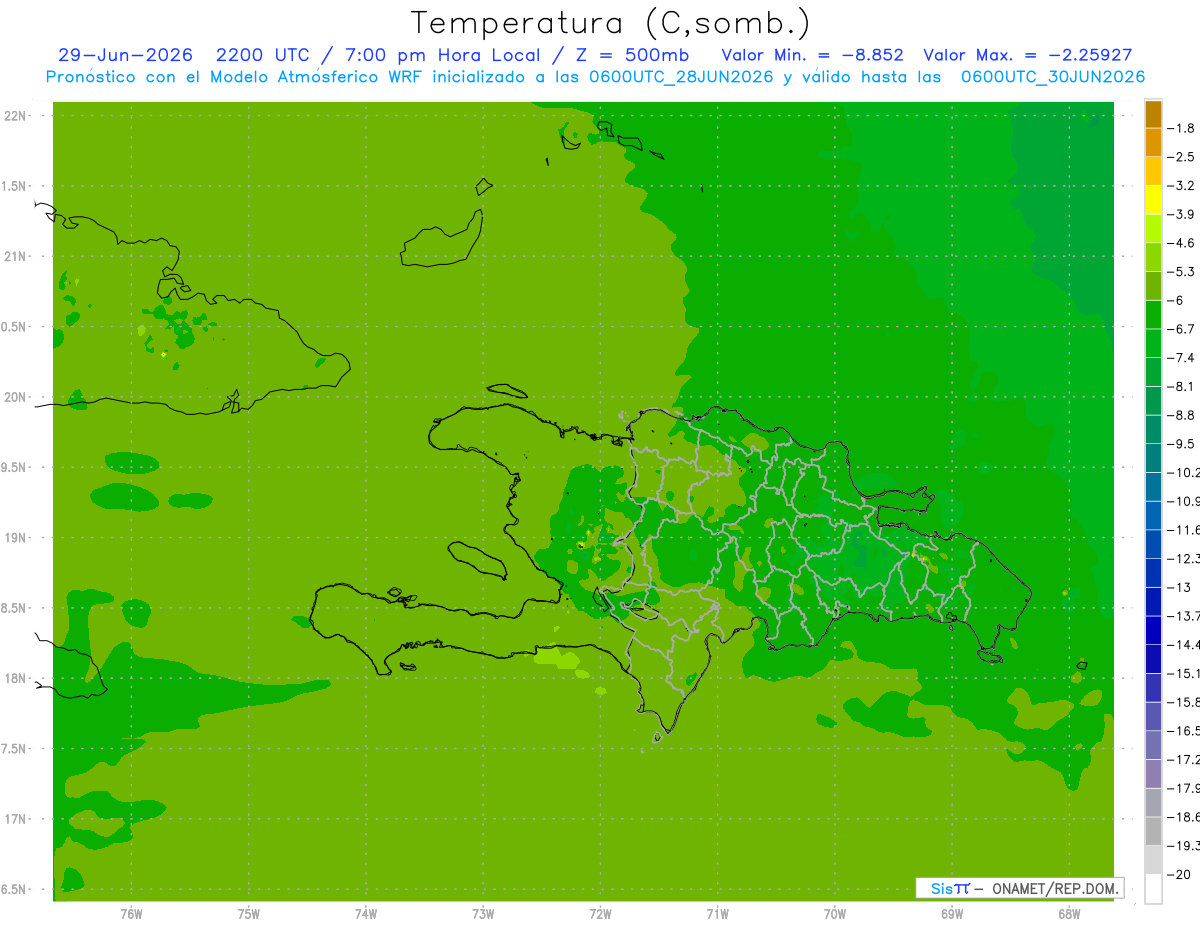Click the brown swatch above the -1.8 label
Image resolution: width=1200 pixels, height=927 pixels.
(1153, 114)
